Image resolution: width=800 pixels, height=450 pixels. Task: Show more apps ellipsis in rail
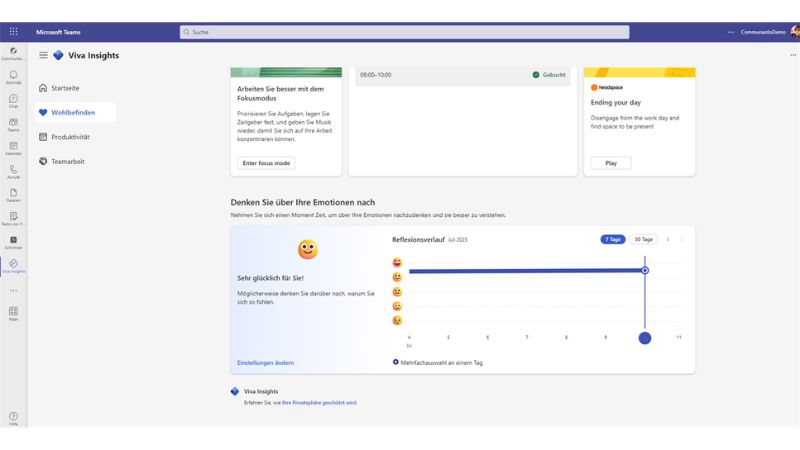click(13, 290)
